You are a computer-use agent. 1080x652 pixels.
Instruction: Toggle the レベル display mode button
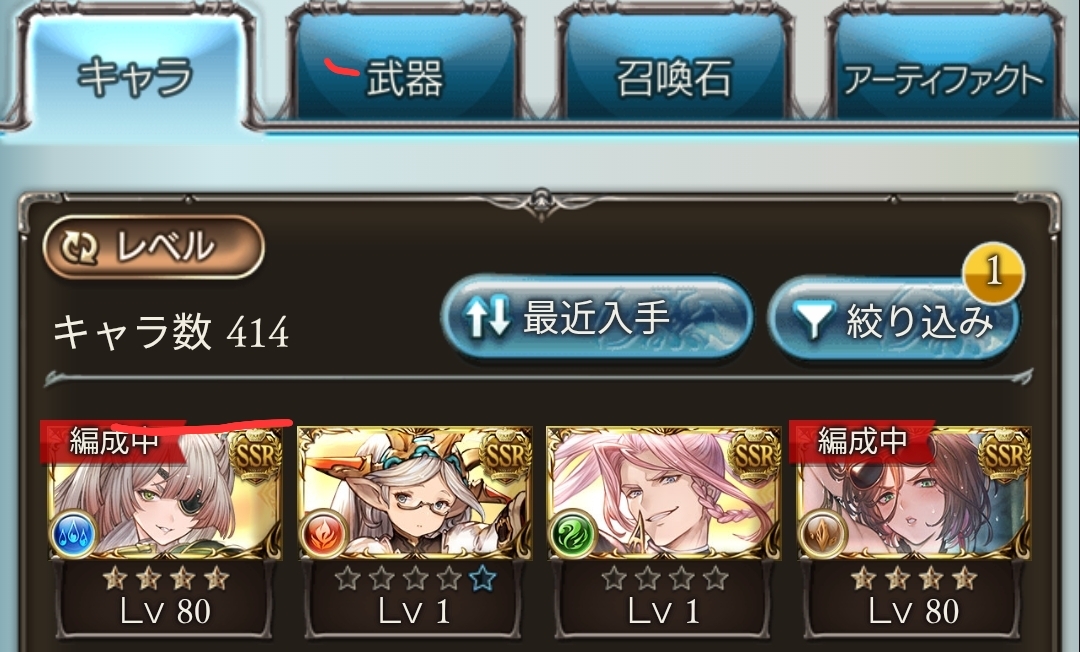tap(154, 246)
